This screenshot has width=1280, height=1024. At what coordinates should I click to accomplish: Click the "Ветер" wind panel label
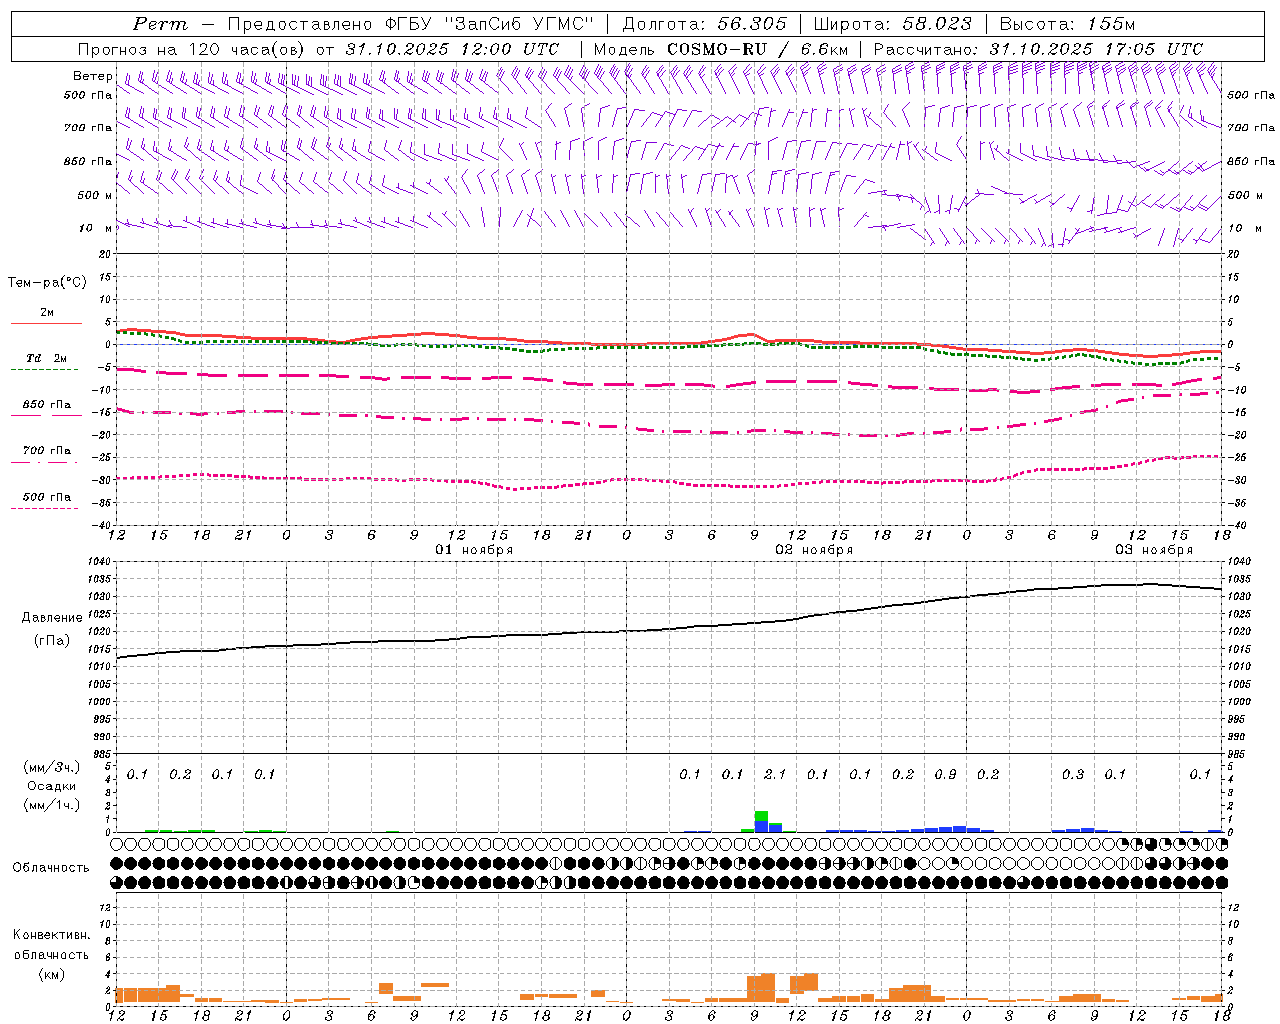pos(92,76)
